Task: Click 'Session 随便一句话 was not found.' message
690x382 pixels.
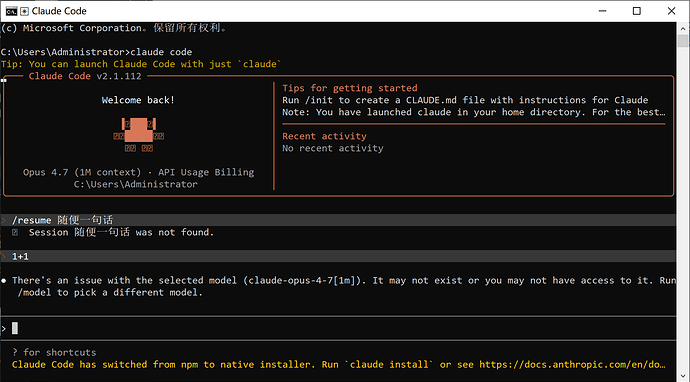Action: [121, 232]
